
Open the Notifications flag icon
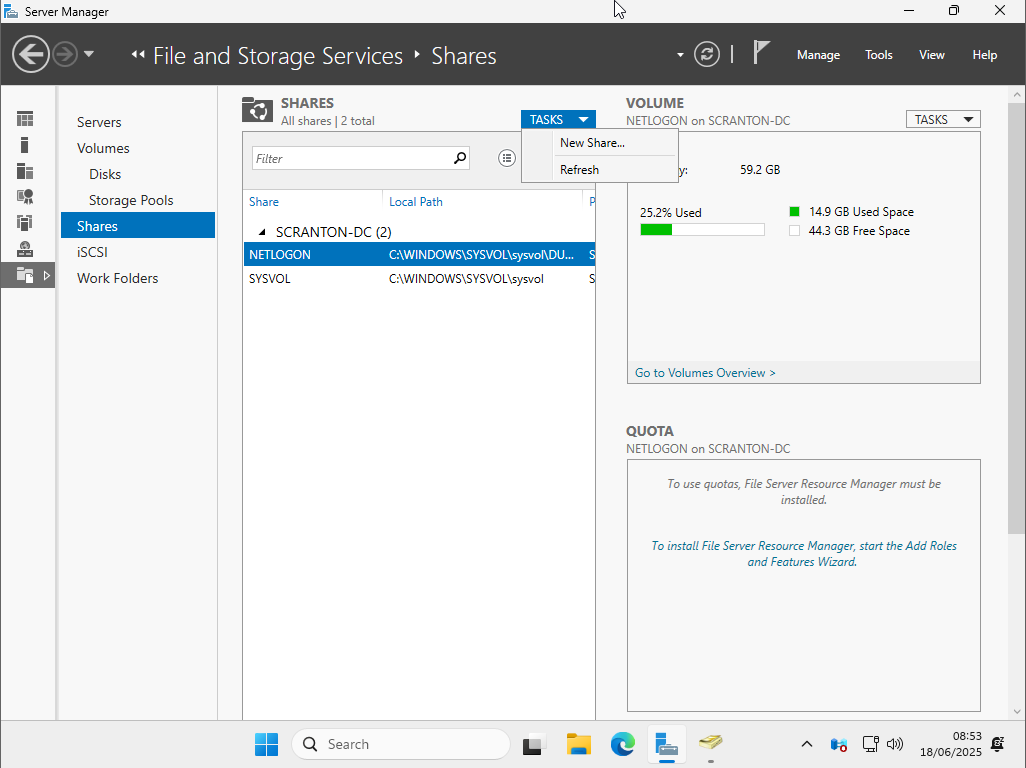760,52
